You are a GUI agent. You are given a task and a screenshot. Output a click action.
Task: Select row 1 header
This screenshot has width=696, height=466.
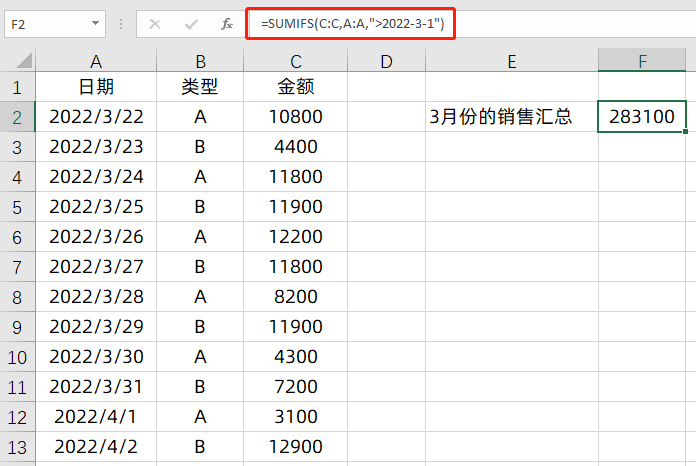pyautogui.click(x=17, y=87)
